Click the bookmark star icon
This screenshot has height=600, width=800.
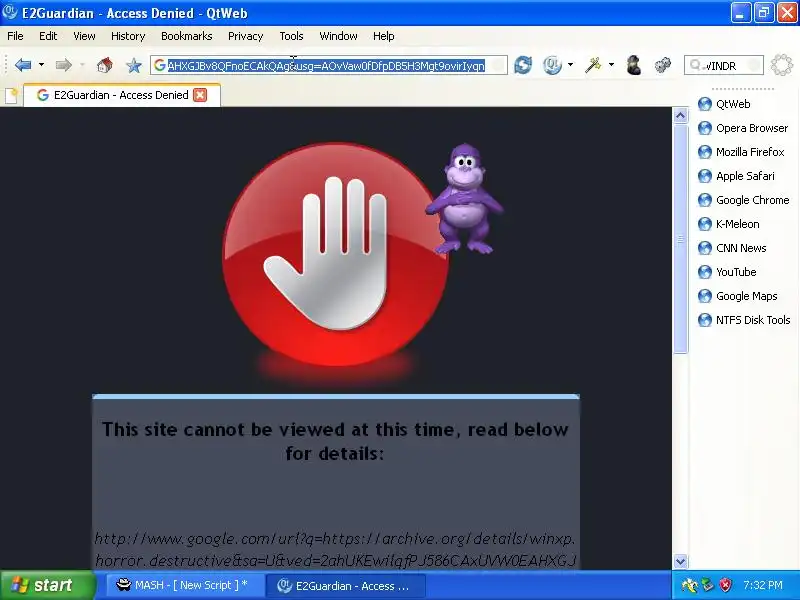134,65
